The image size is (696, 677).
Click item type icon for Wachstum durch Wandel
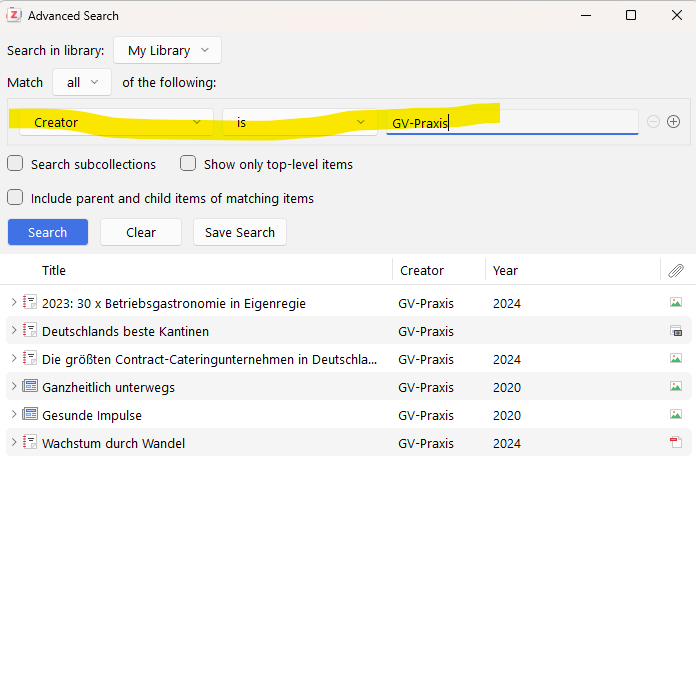click(x=30, y=443)
